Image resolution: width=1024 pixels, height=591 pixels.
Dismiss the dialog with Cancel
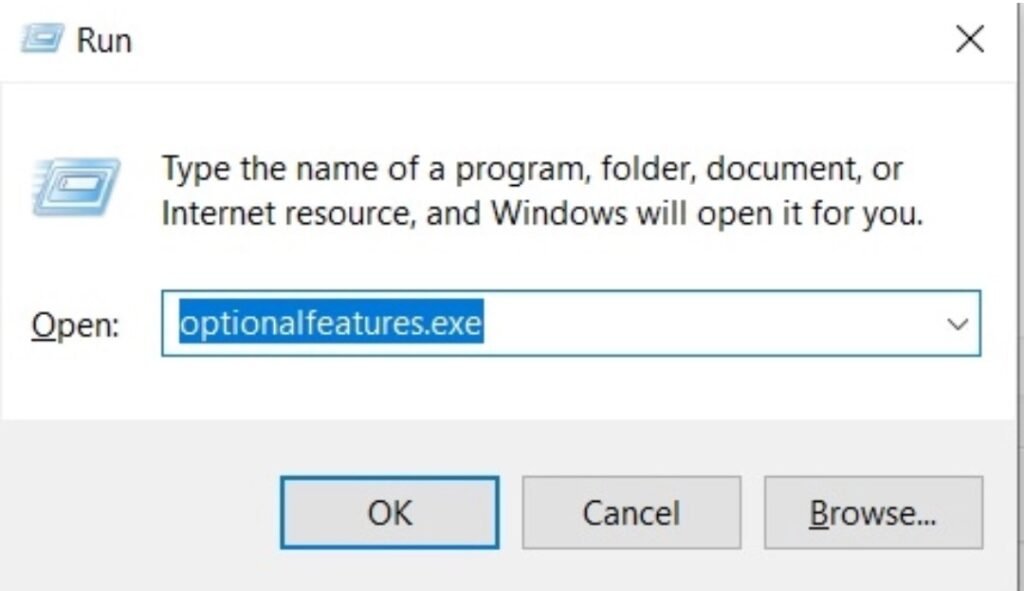click(631, 513)
